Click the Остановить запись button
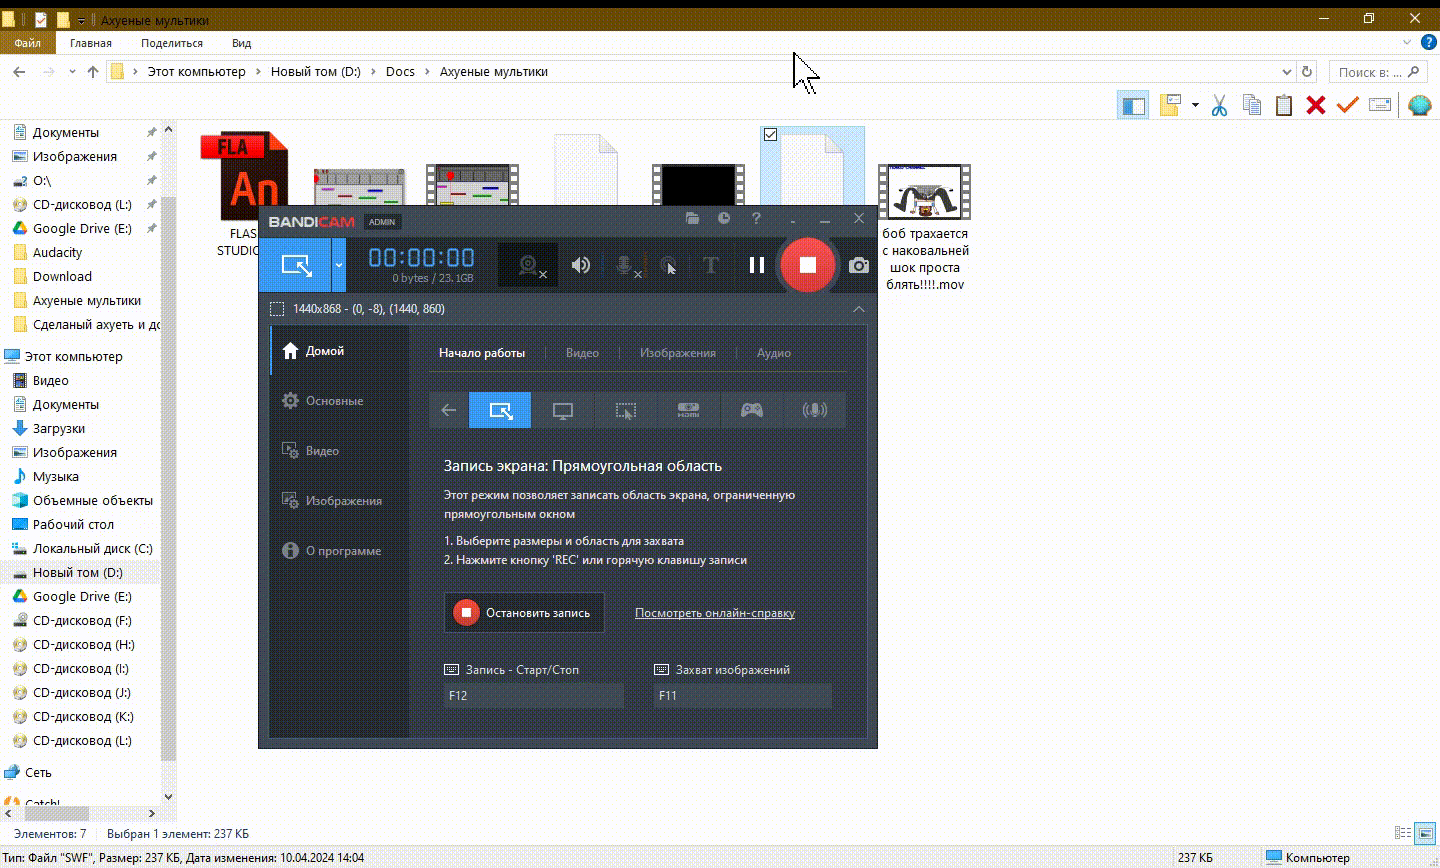The height and width of the screenshot is (868, 1440). 524,613
